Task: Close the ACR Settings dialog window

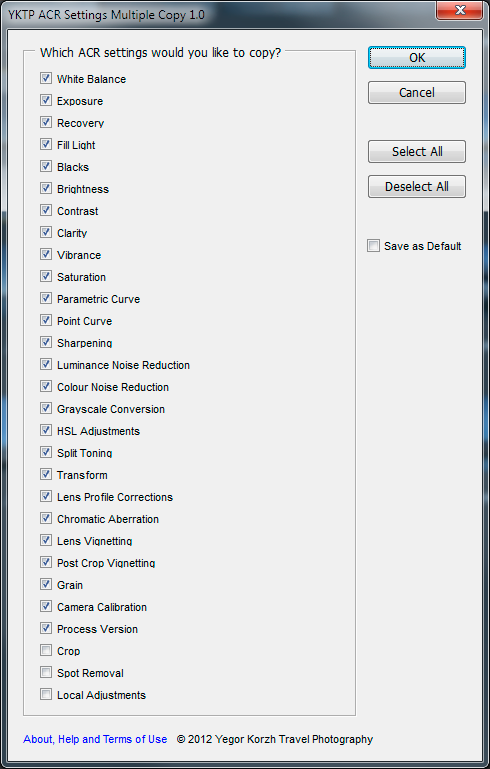Action: (x=459, y=10)
